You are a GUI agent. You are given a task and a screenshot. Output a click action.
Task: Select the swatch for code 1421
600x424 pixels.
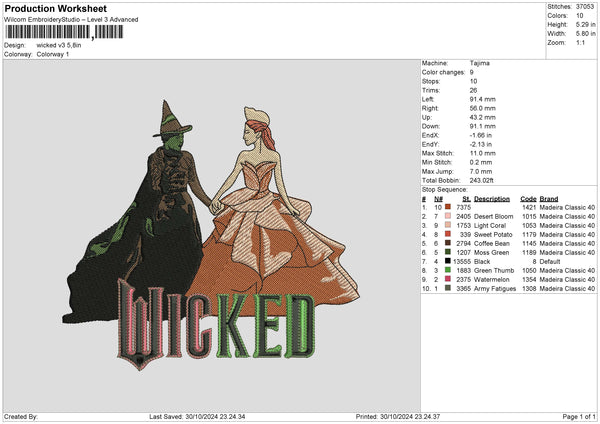point(448,207)
